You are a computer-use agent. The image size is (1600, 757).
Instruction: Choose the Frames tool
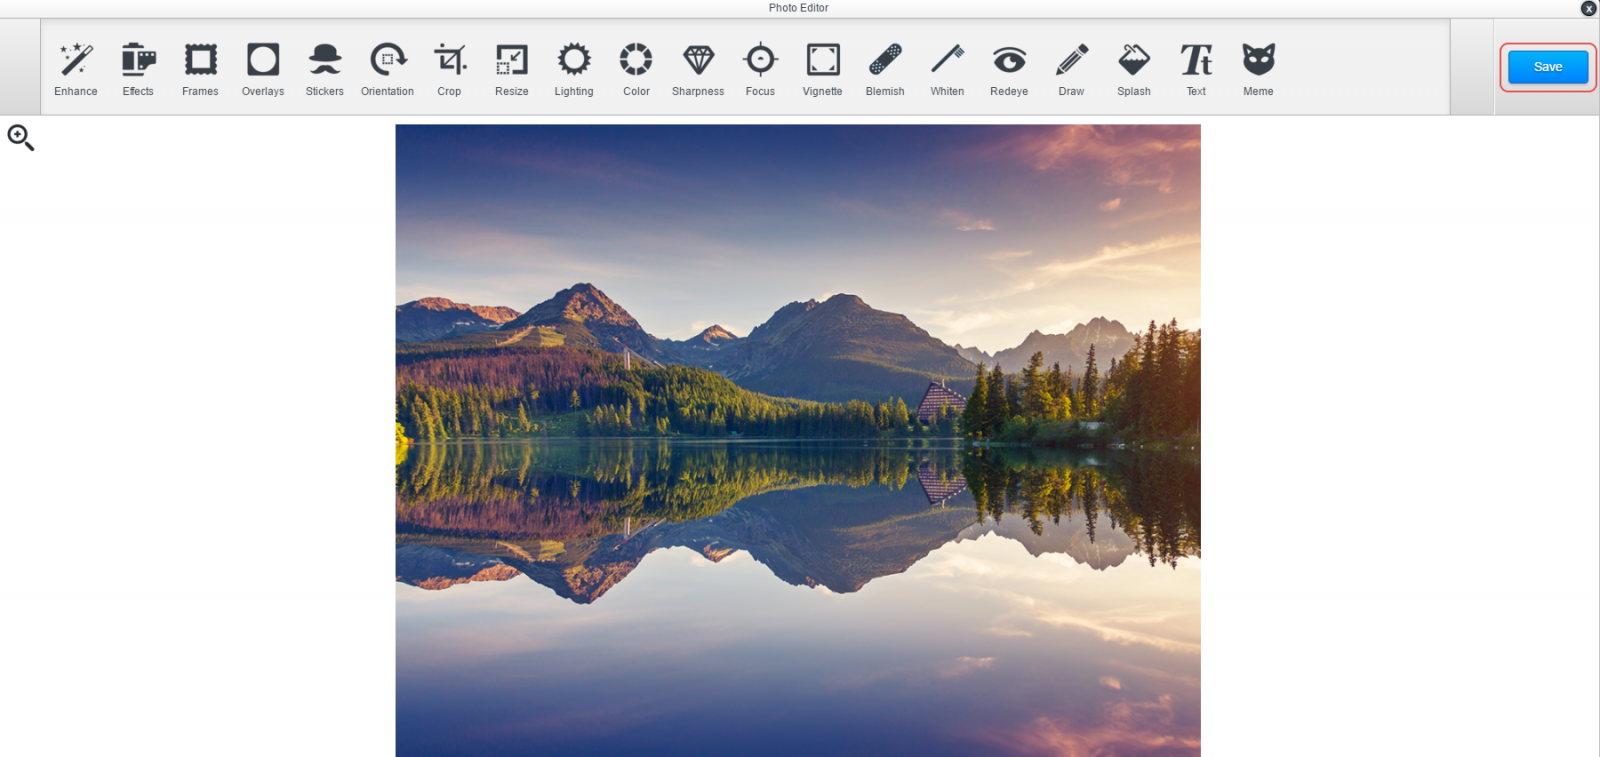pyautogui.click(x=200, y=68)
